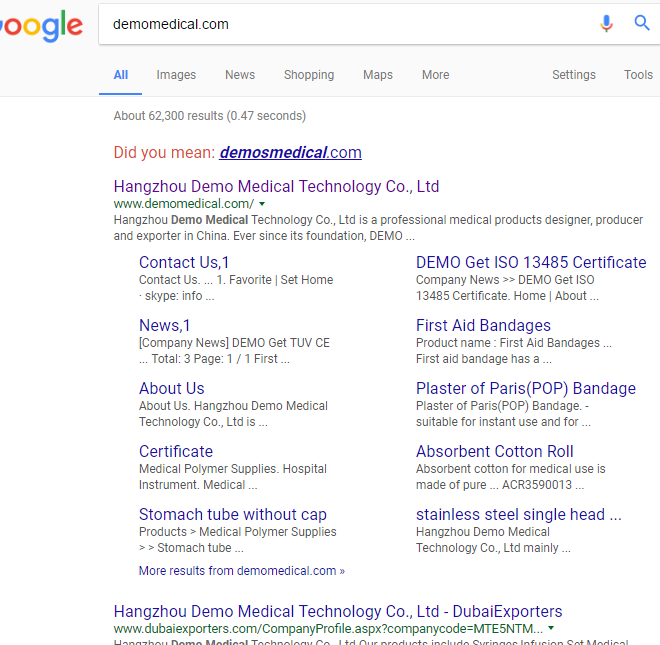Expand the More search categories menu
660x645 pixels.
pos(436,75)
